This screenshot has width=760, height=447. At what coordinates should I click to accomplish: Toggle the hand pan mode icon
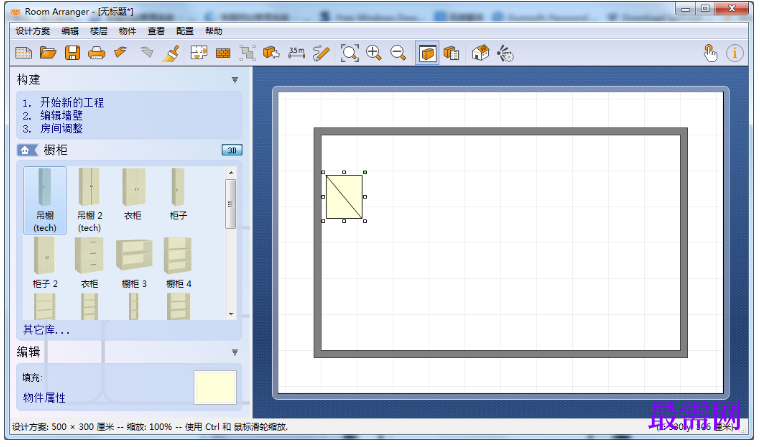(711, 52)
